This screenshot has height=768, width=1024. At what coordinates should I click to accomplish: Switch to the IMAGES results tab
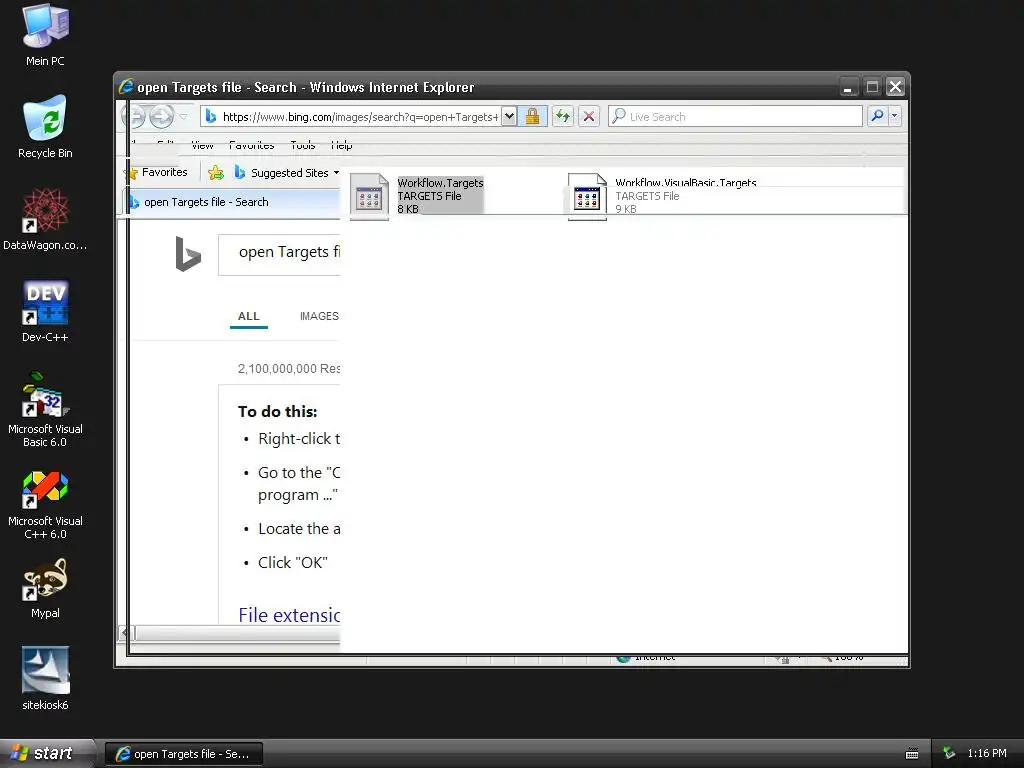point(319,316)
